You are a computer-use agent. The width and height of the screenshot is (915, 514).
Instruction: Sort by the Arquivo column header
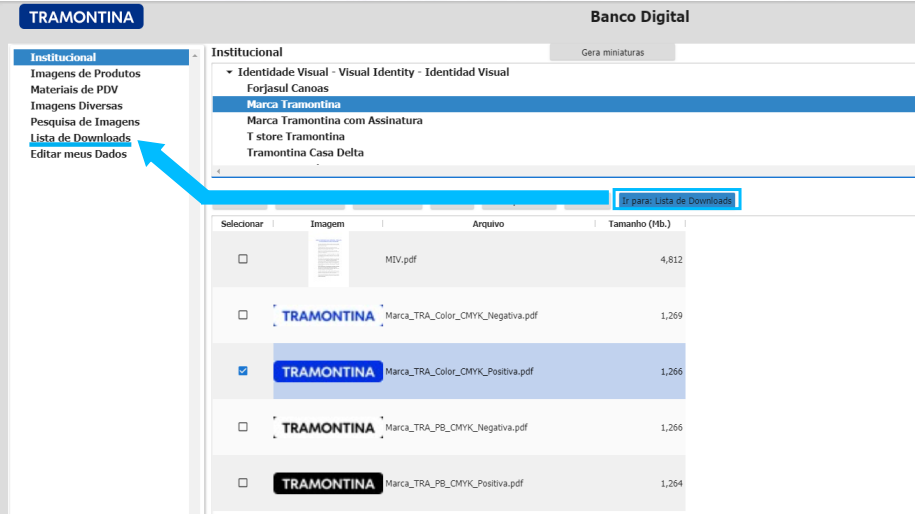488,224
